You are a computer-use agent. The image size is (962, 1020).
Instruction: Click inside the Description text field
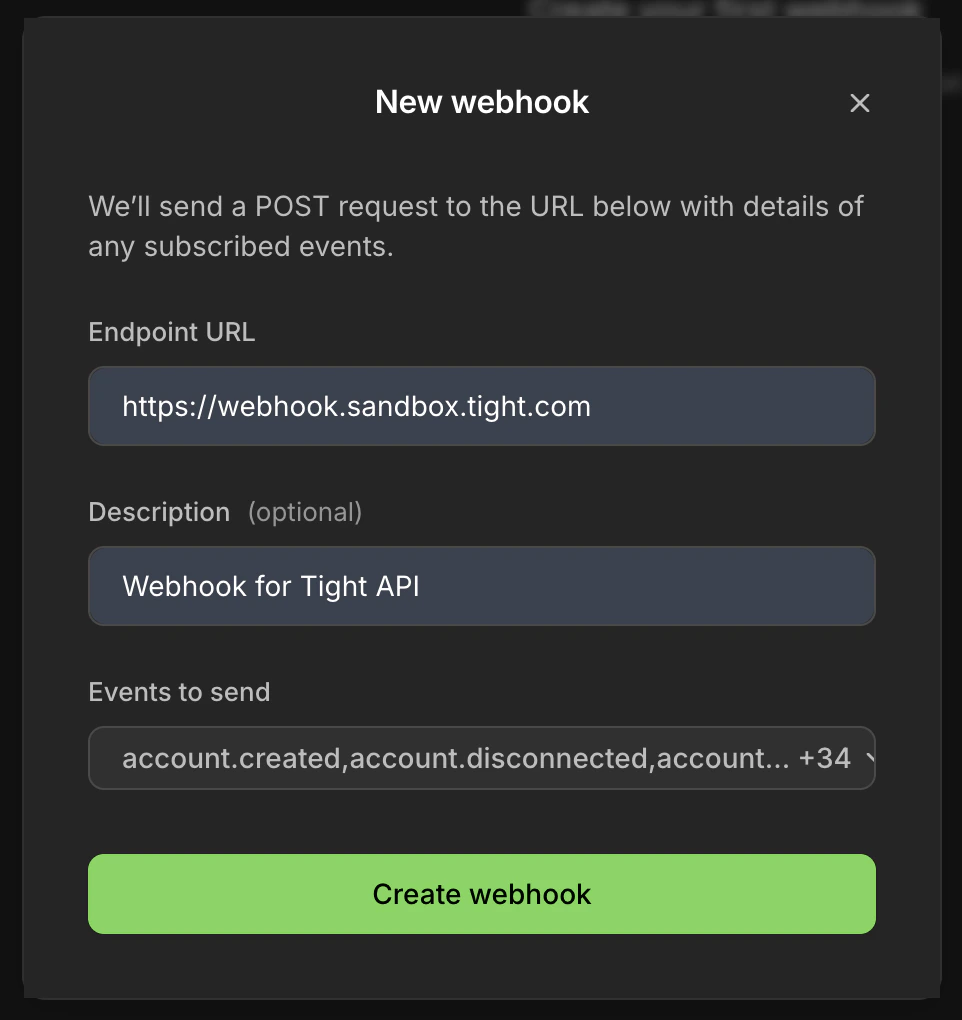point(482,586)
